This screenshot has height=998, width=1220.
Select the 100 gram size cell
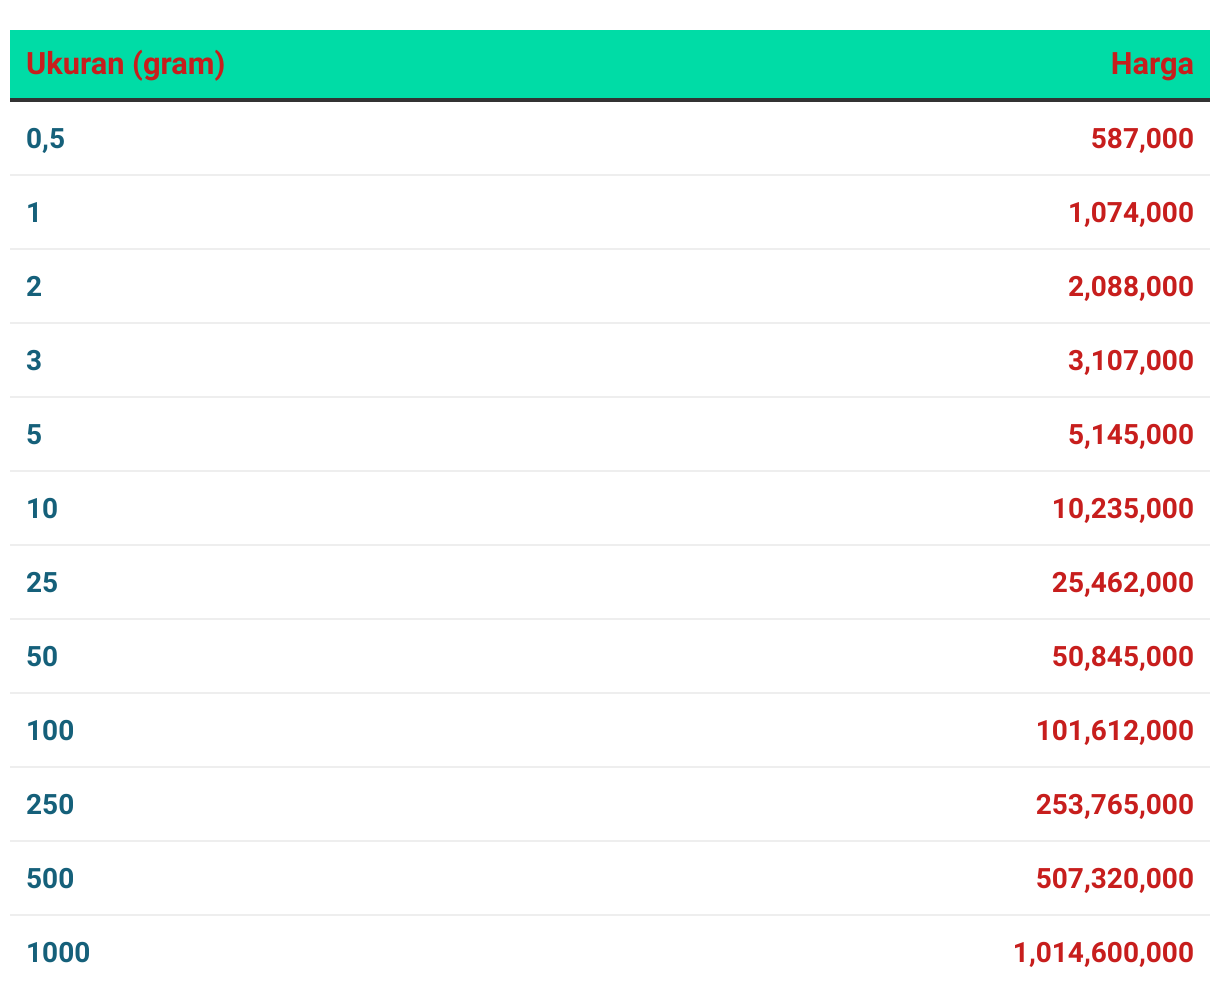coord(50,730)
